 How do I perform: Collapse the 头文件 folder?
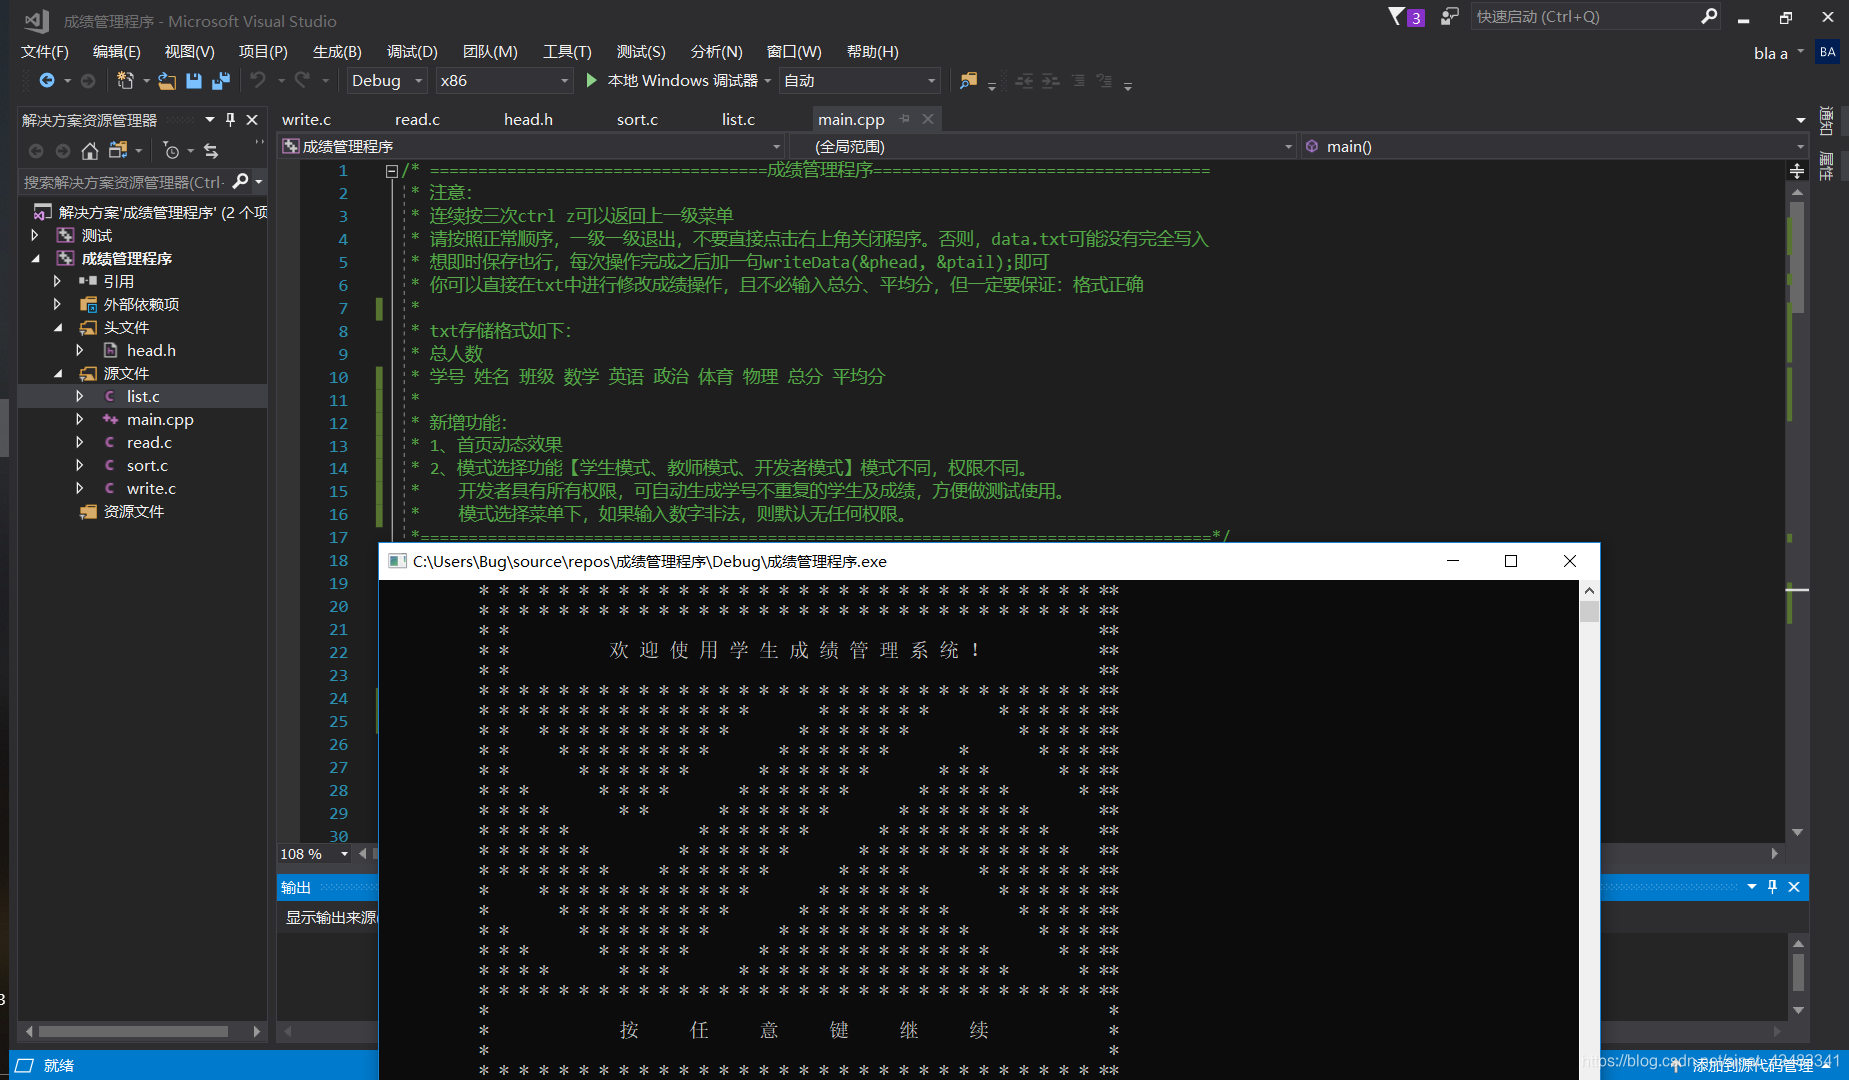tap(57, 327)
